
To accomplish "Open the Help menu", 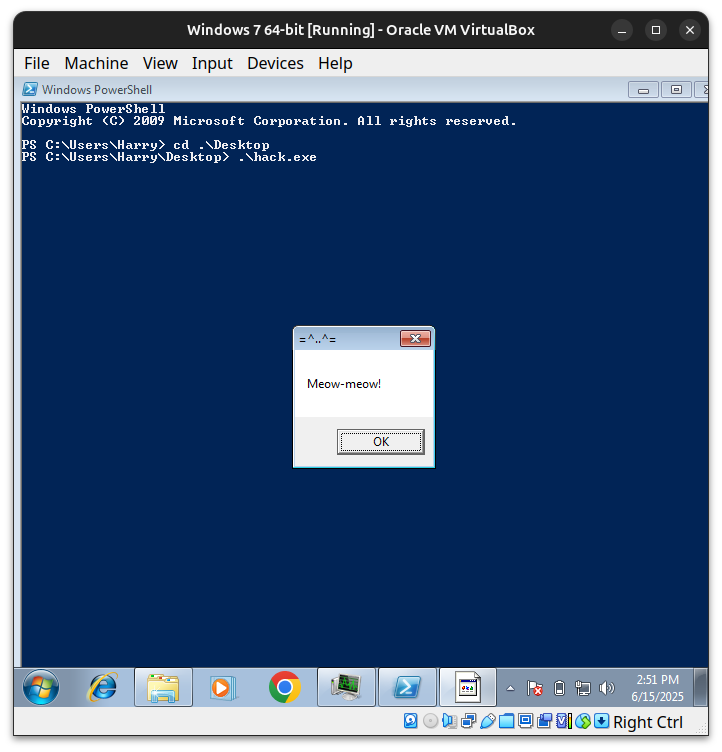I will click(335, 63).
